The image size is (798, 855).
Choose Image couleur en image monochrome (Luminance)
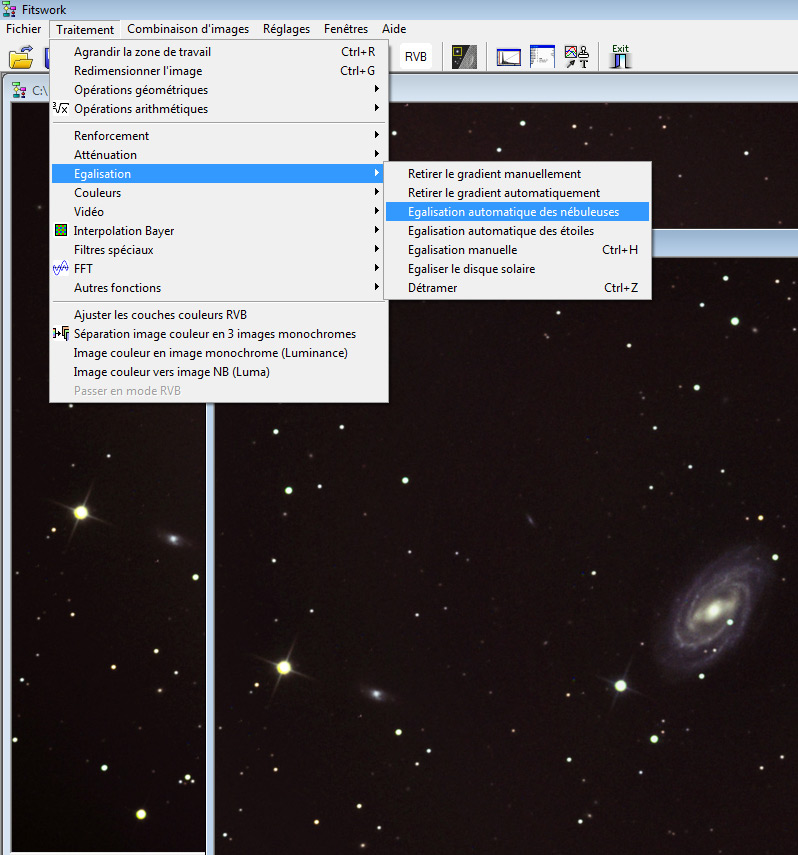click(x=219, y=353)
